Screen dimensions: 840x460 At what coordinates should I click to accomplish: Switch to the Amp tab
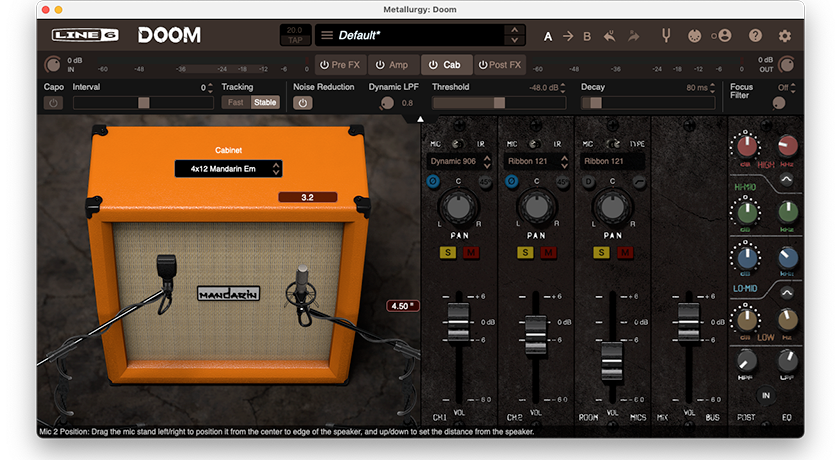click(393, 65)
